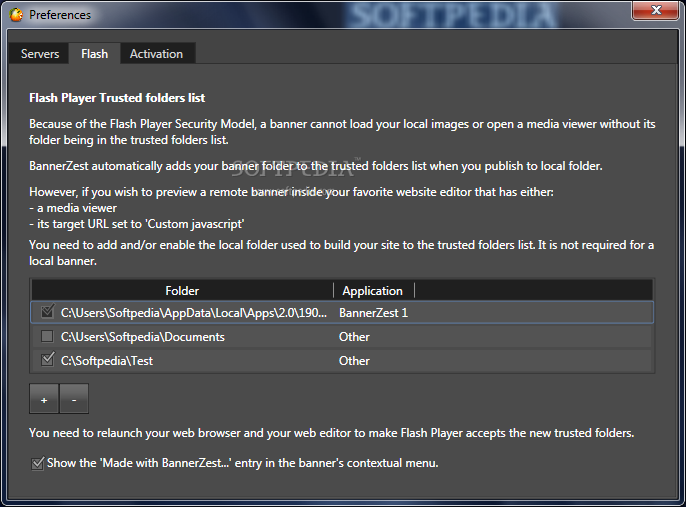Close the Preferences window
Screen dimensions: 686x507
click(x=655, y=10)
